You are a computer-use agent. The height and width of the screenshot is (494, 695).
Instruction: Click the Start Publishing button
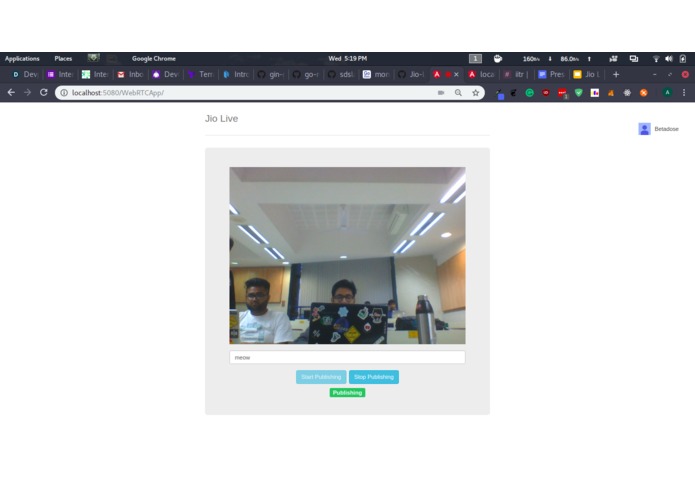point(321,377)
